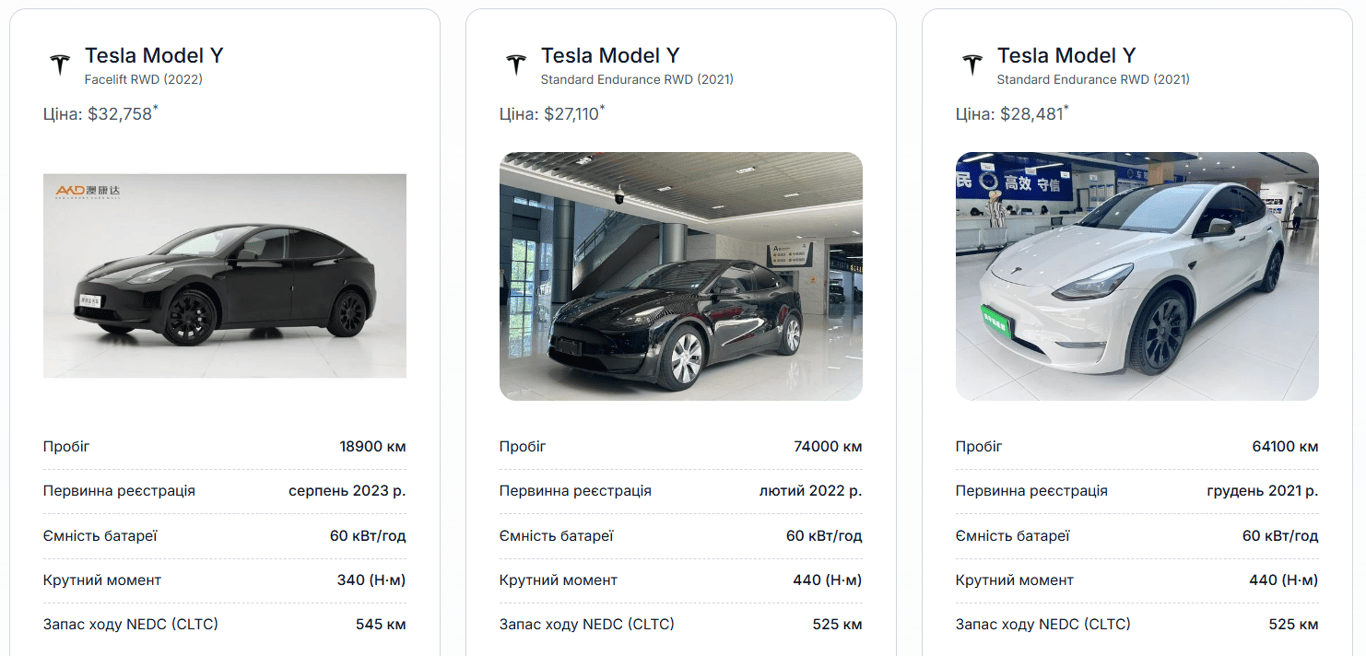Click Tesla Model Y title of Facelift card
Image resolution: width=1366 pixels, height=656 pixels.
coord(153,55)
